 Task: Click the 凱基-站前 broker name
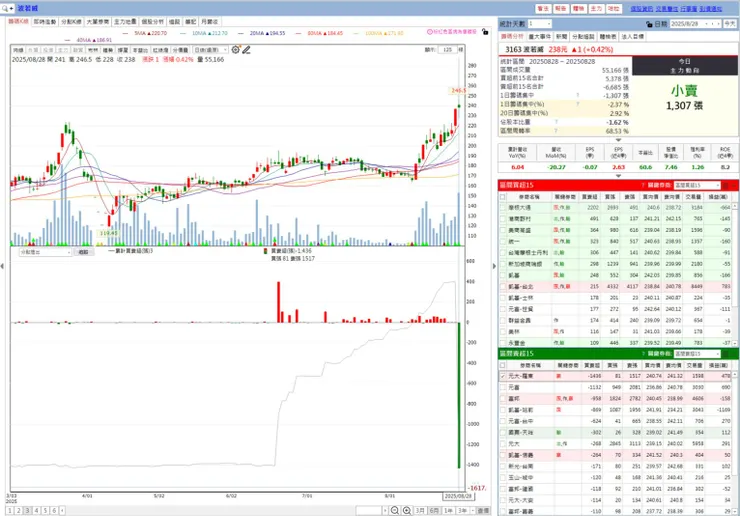click(x=520, y=410)
